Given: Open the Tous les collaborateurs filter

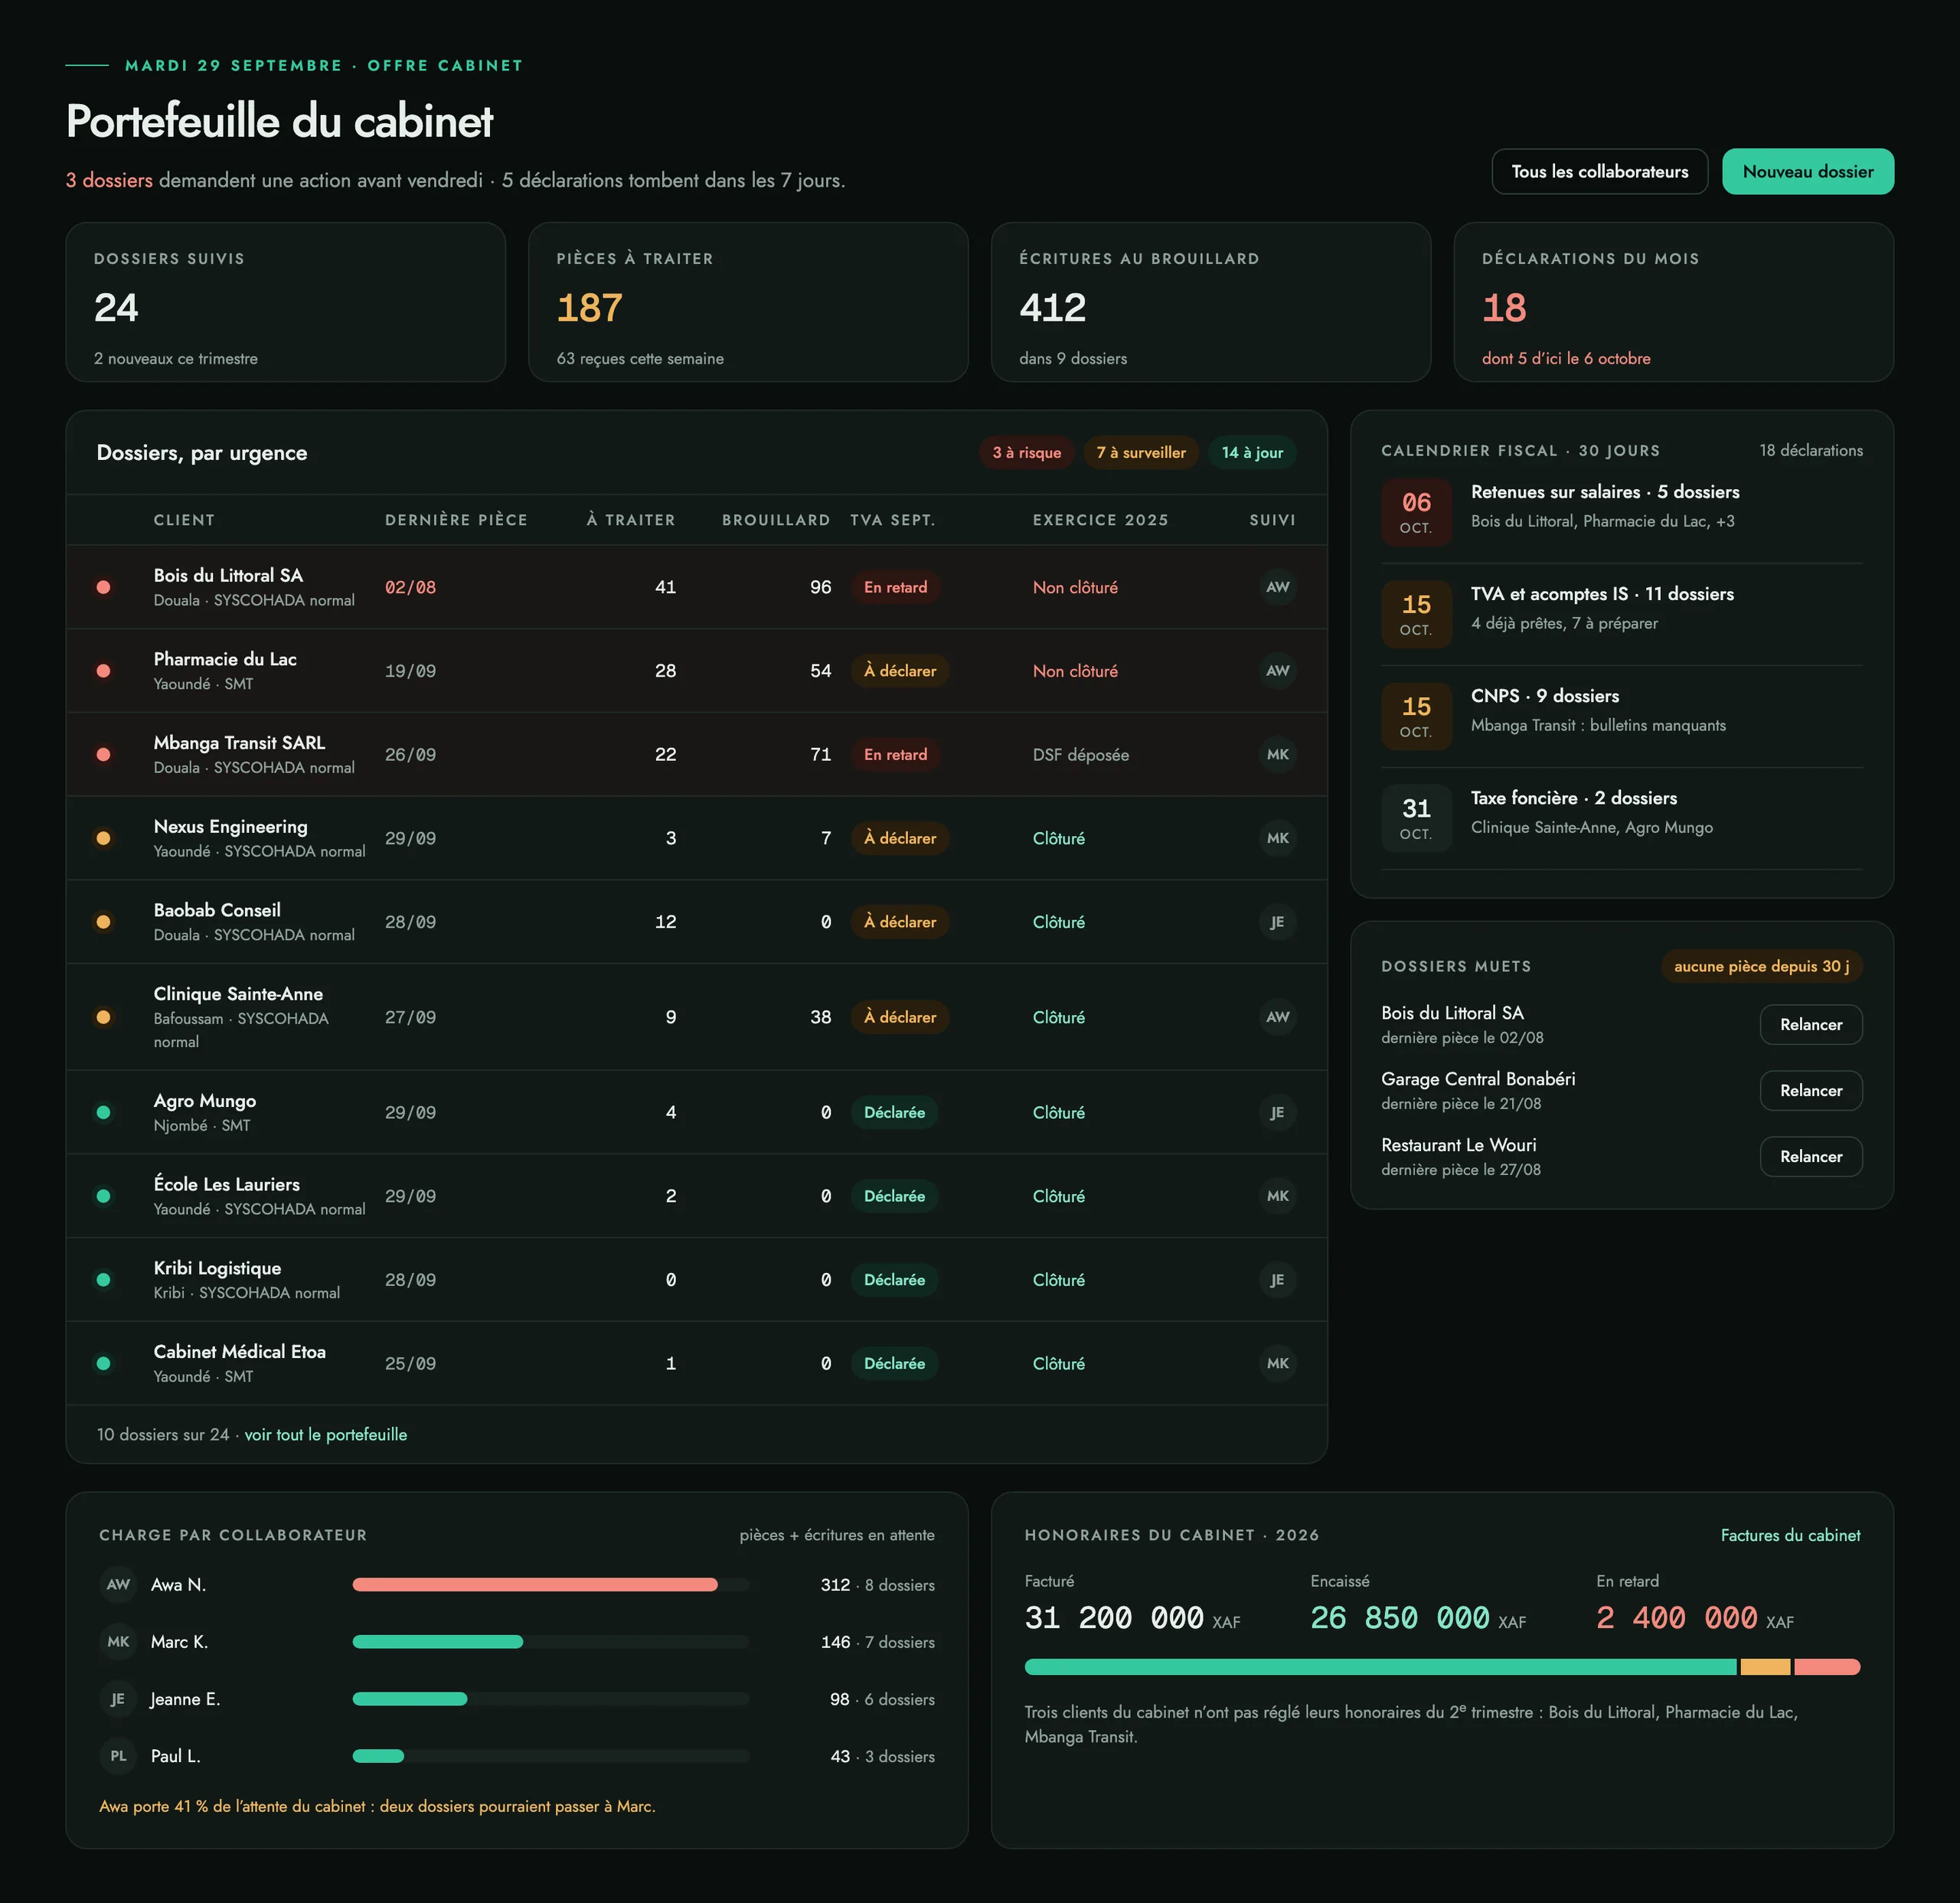Looking at the screenshot, I should click(x=1599, y=171).
